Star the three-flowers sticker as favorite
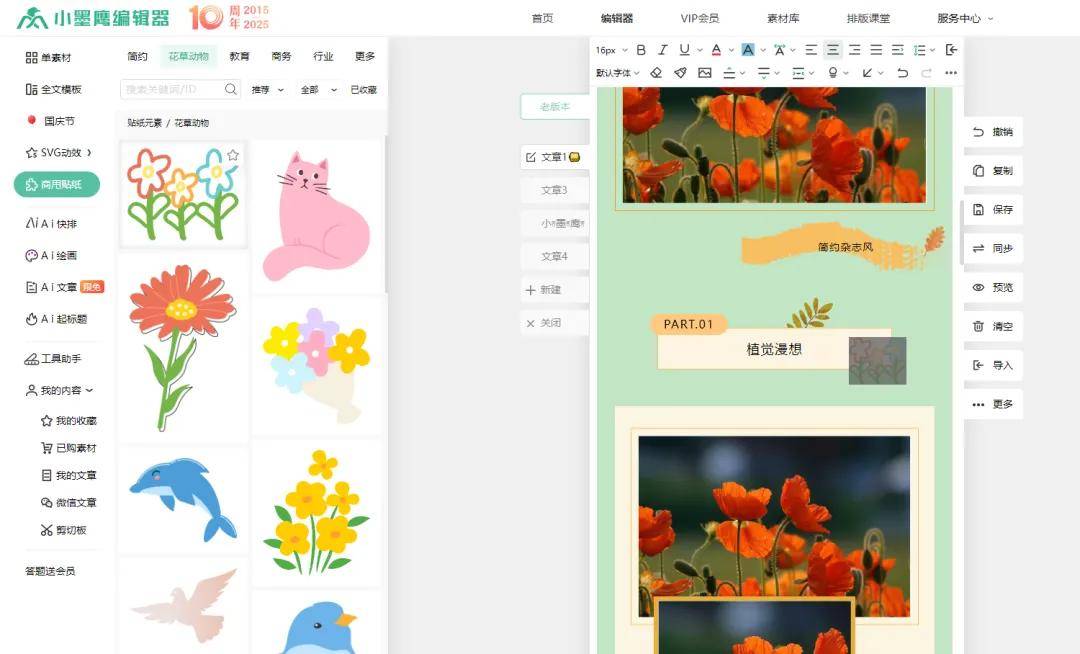 coord(233,155)
